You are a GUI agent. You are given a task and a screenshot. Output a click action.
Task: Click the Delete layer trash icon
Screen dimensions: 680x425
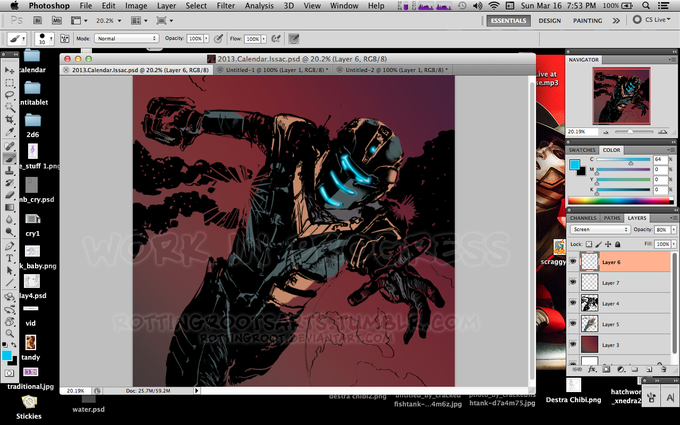coord(664,369)
